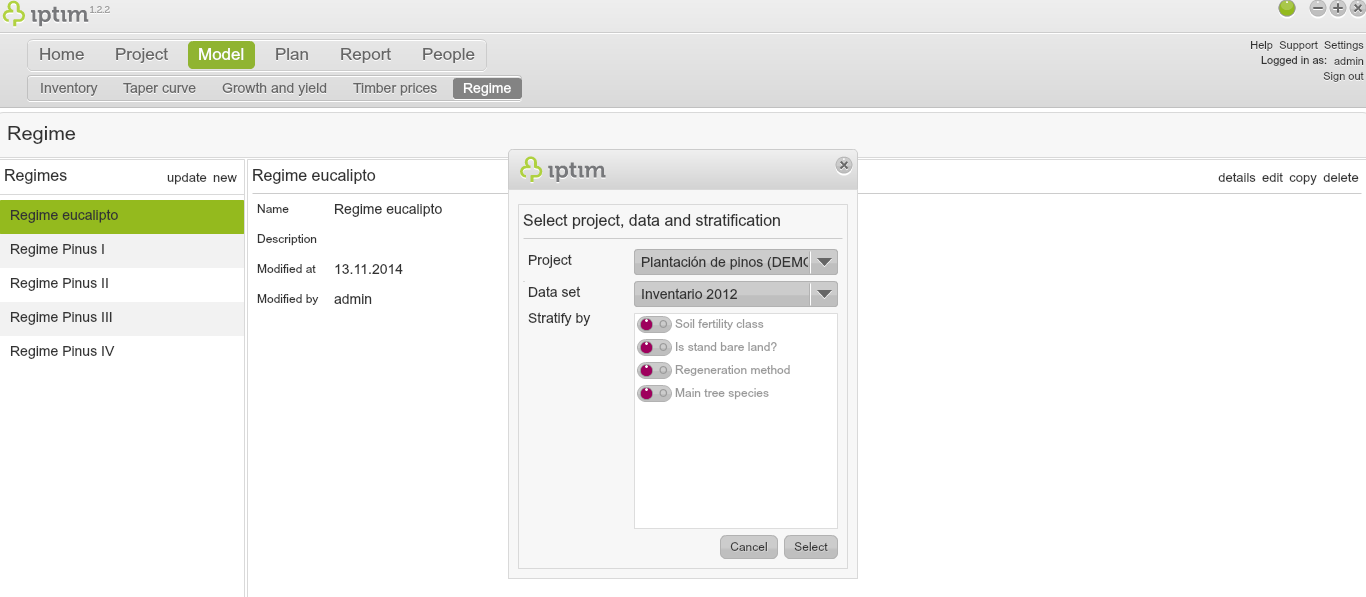The width and height of the screenshot is (1366, 597).
Task: Click the green status indicator circle
Action: coord(1287,8)
